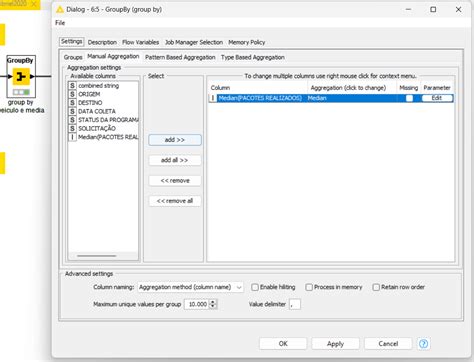Select the Manual Aggregation tab
Screen dimensions: 474x362
pos(113,56)
